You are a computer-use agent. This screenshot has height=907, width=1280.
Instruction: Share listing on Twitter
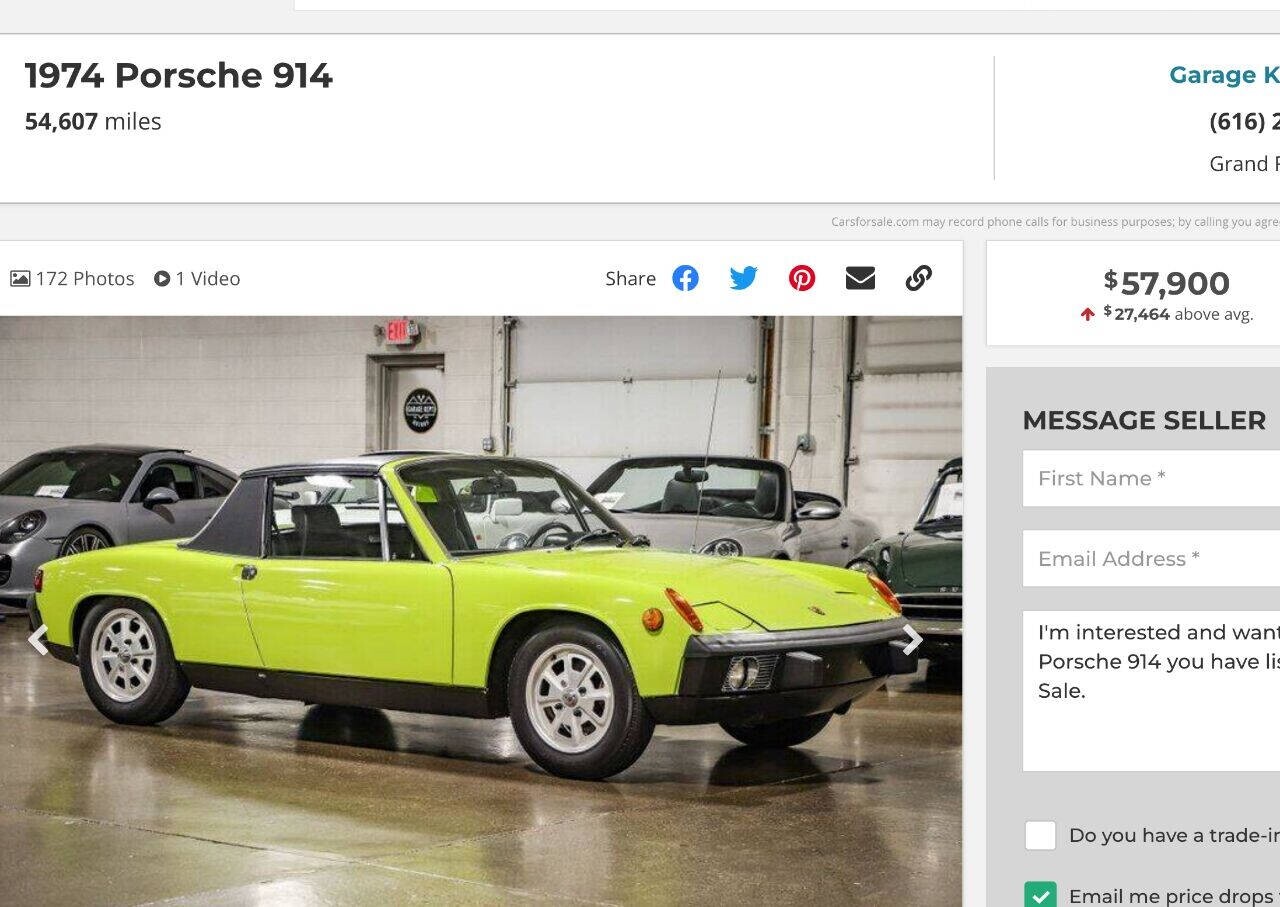[x=743, y=278]
